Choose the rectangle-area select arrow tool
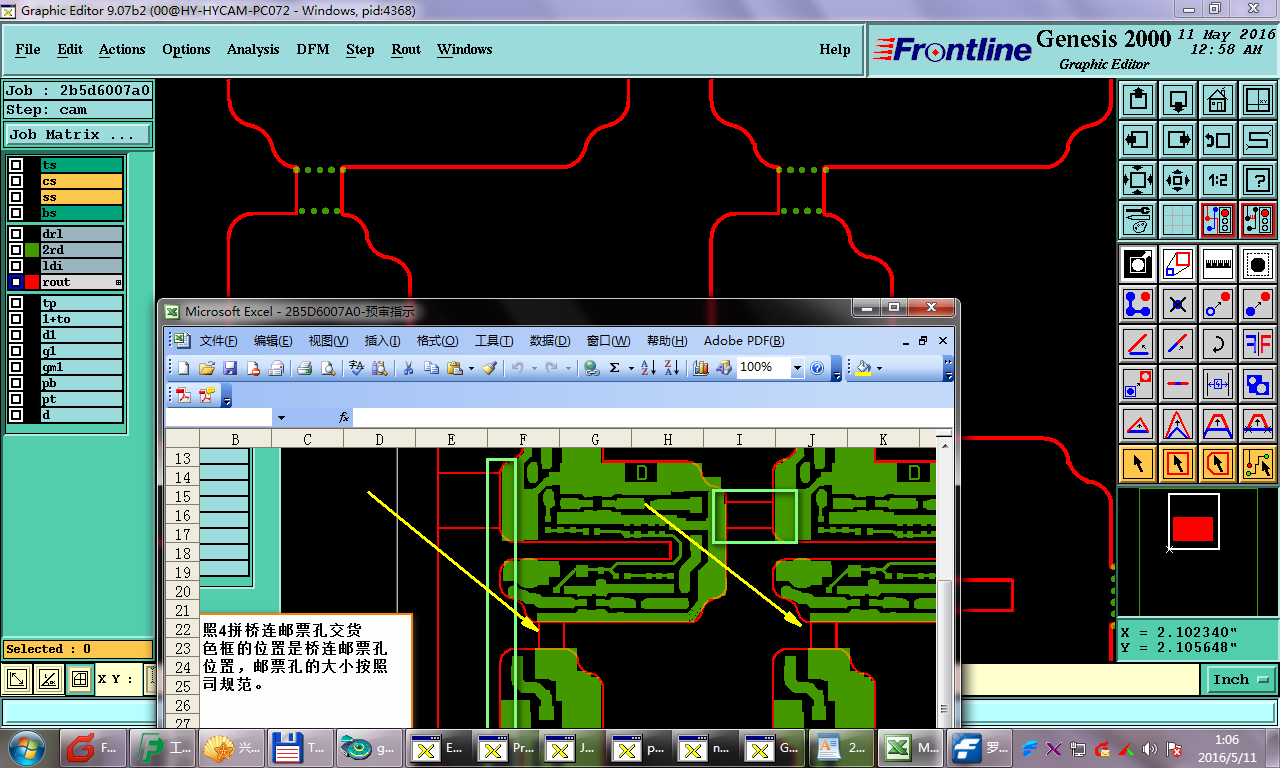This screenshot has width=1280, height=768. click(1178, 463)
